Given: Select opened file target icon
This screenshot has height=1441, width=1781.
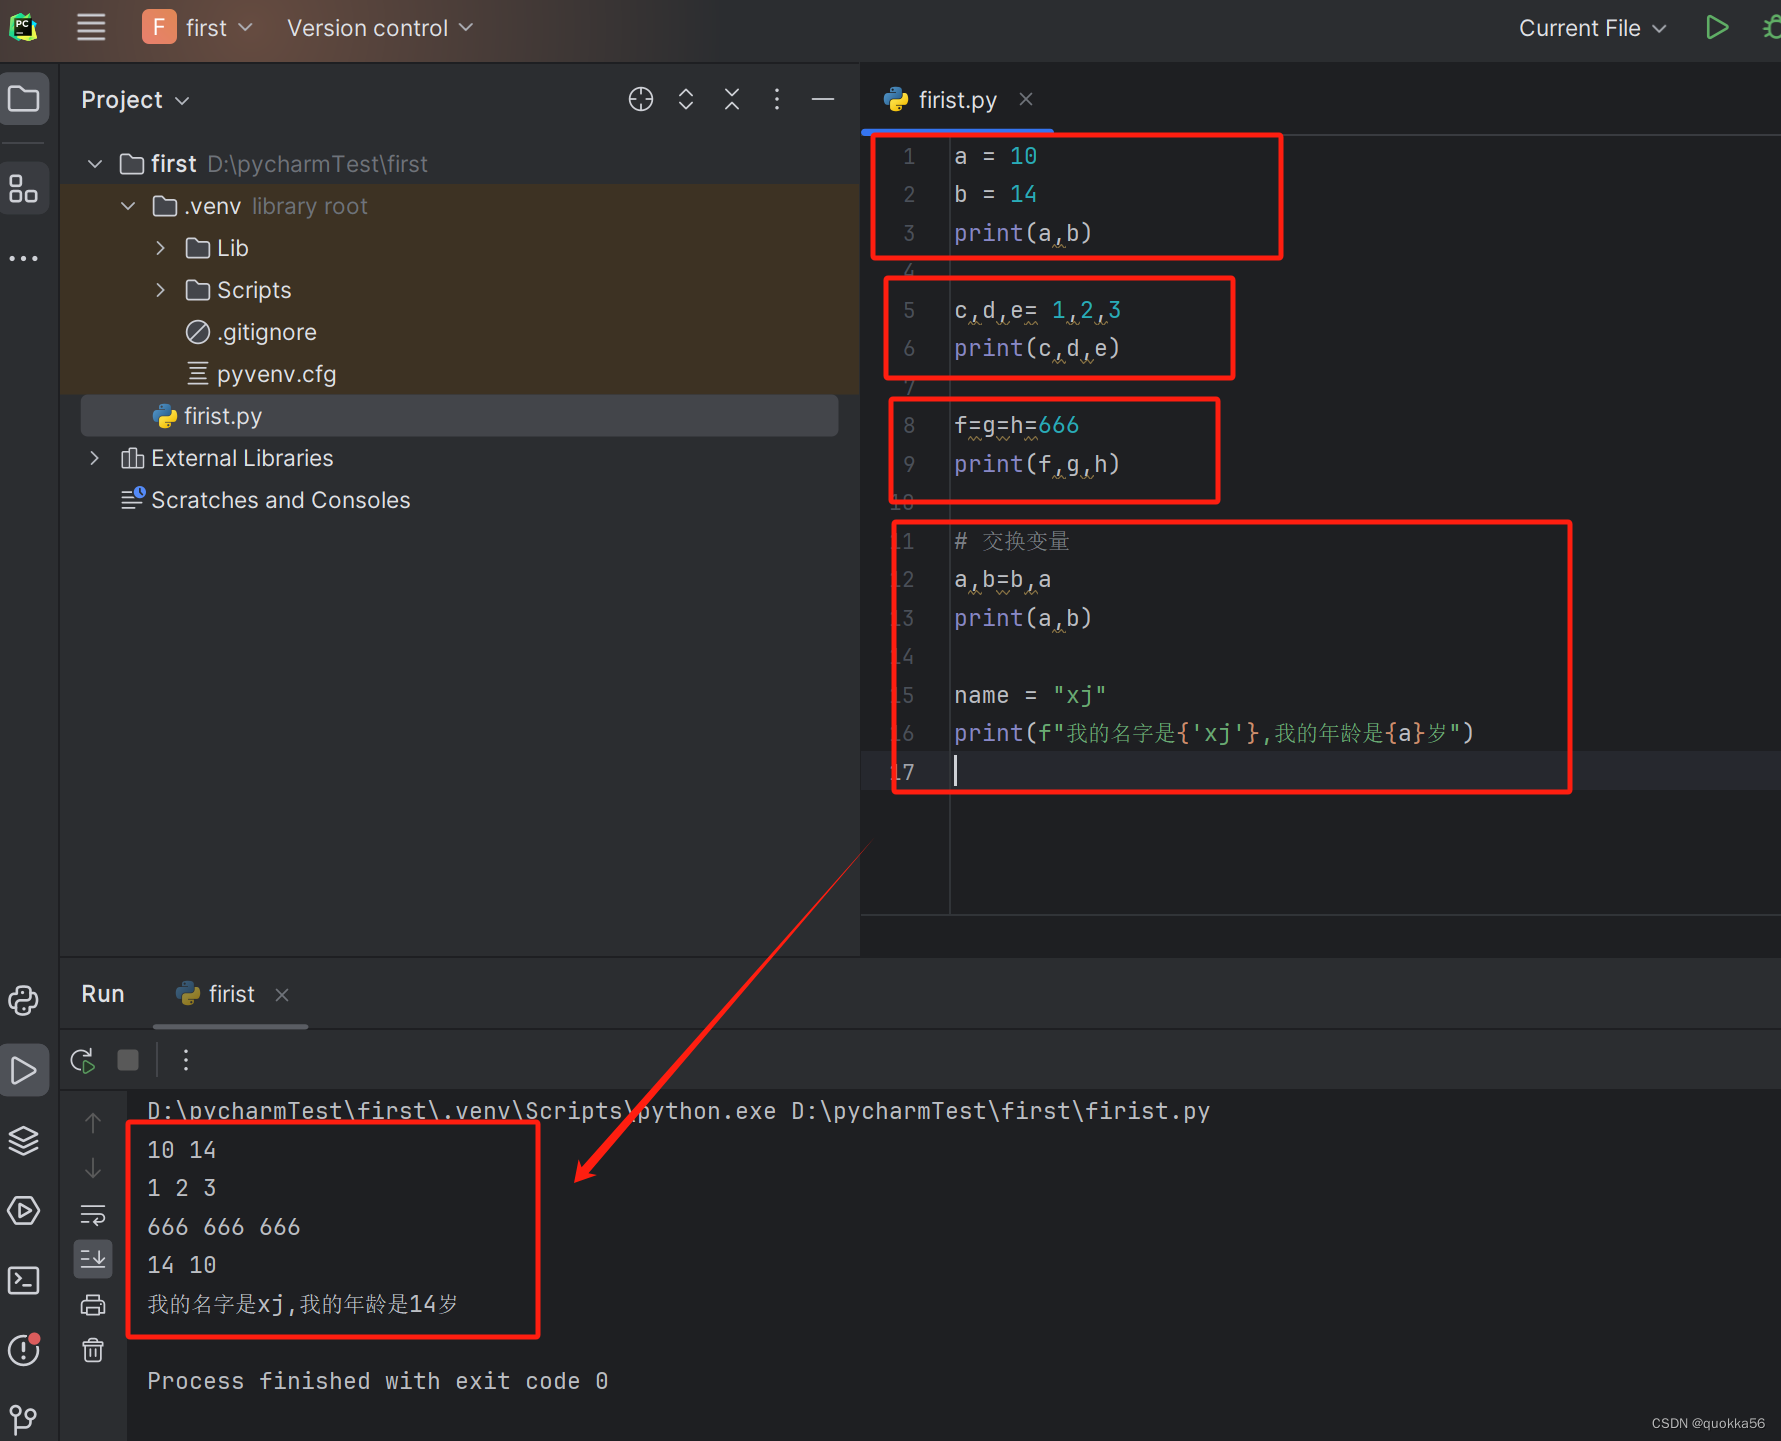Looking at the screenshot, I should tap(641, 99).
